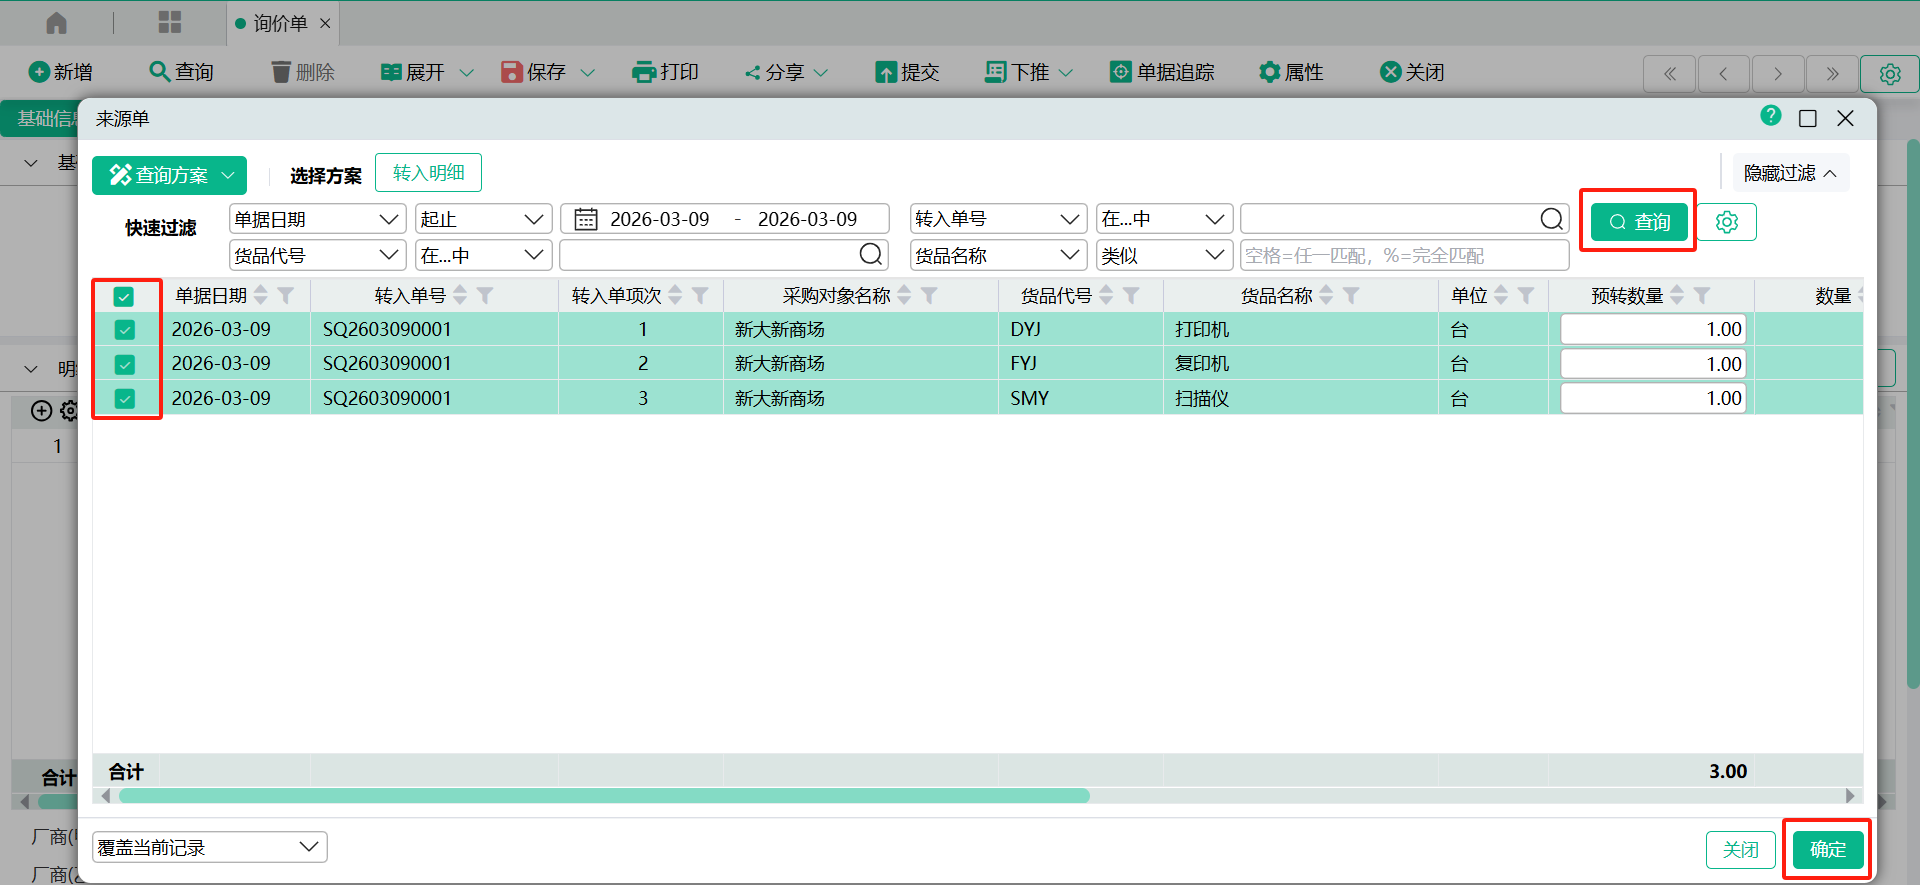Open filter settings gear beside 查询 button
Image resolution: width=1920 pixels, height=885 pixels.
1726,222
